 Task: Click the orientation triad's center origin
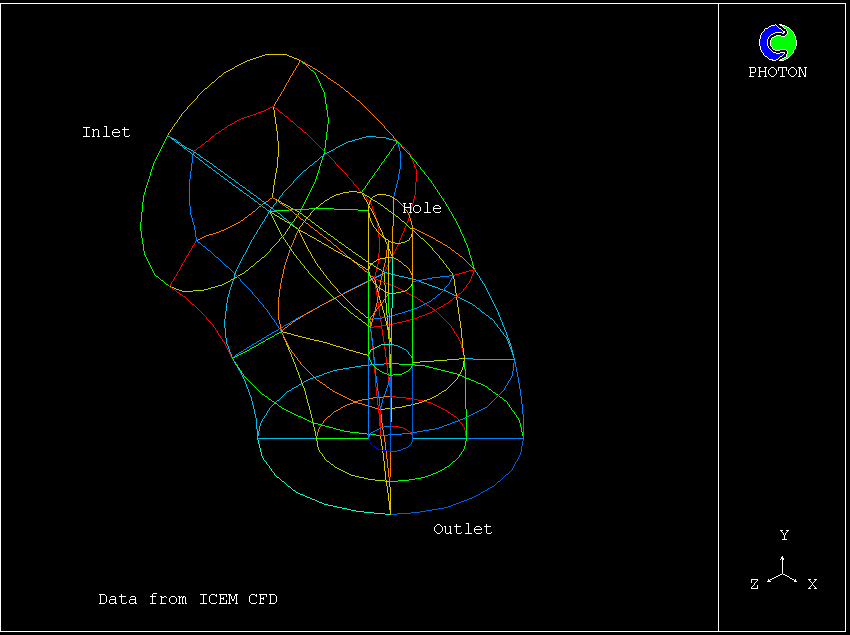point(783,574)
